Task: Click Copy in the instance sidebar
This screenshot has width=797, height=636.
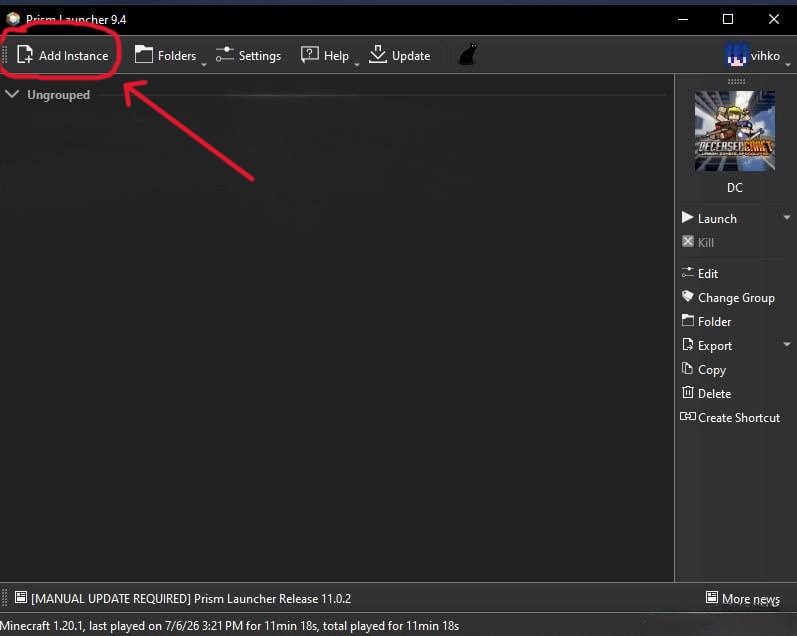Action: pos(704,370)
